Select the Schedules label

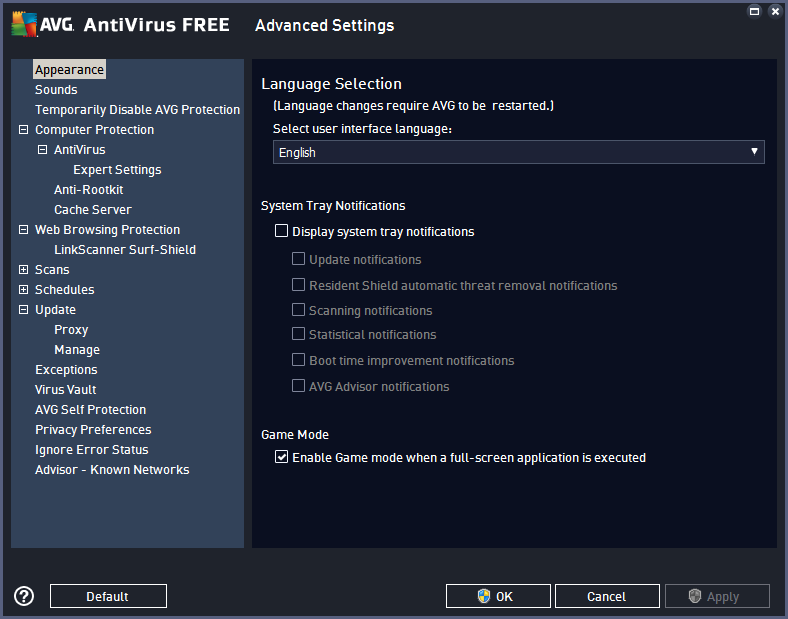tap(64, 290)
